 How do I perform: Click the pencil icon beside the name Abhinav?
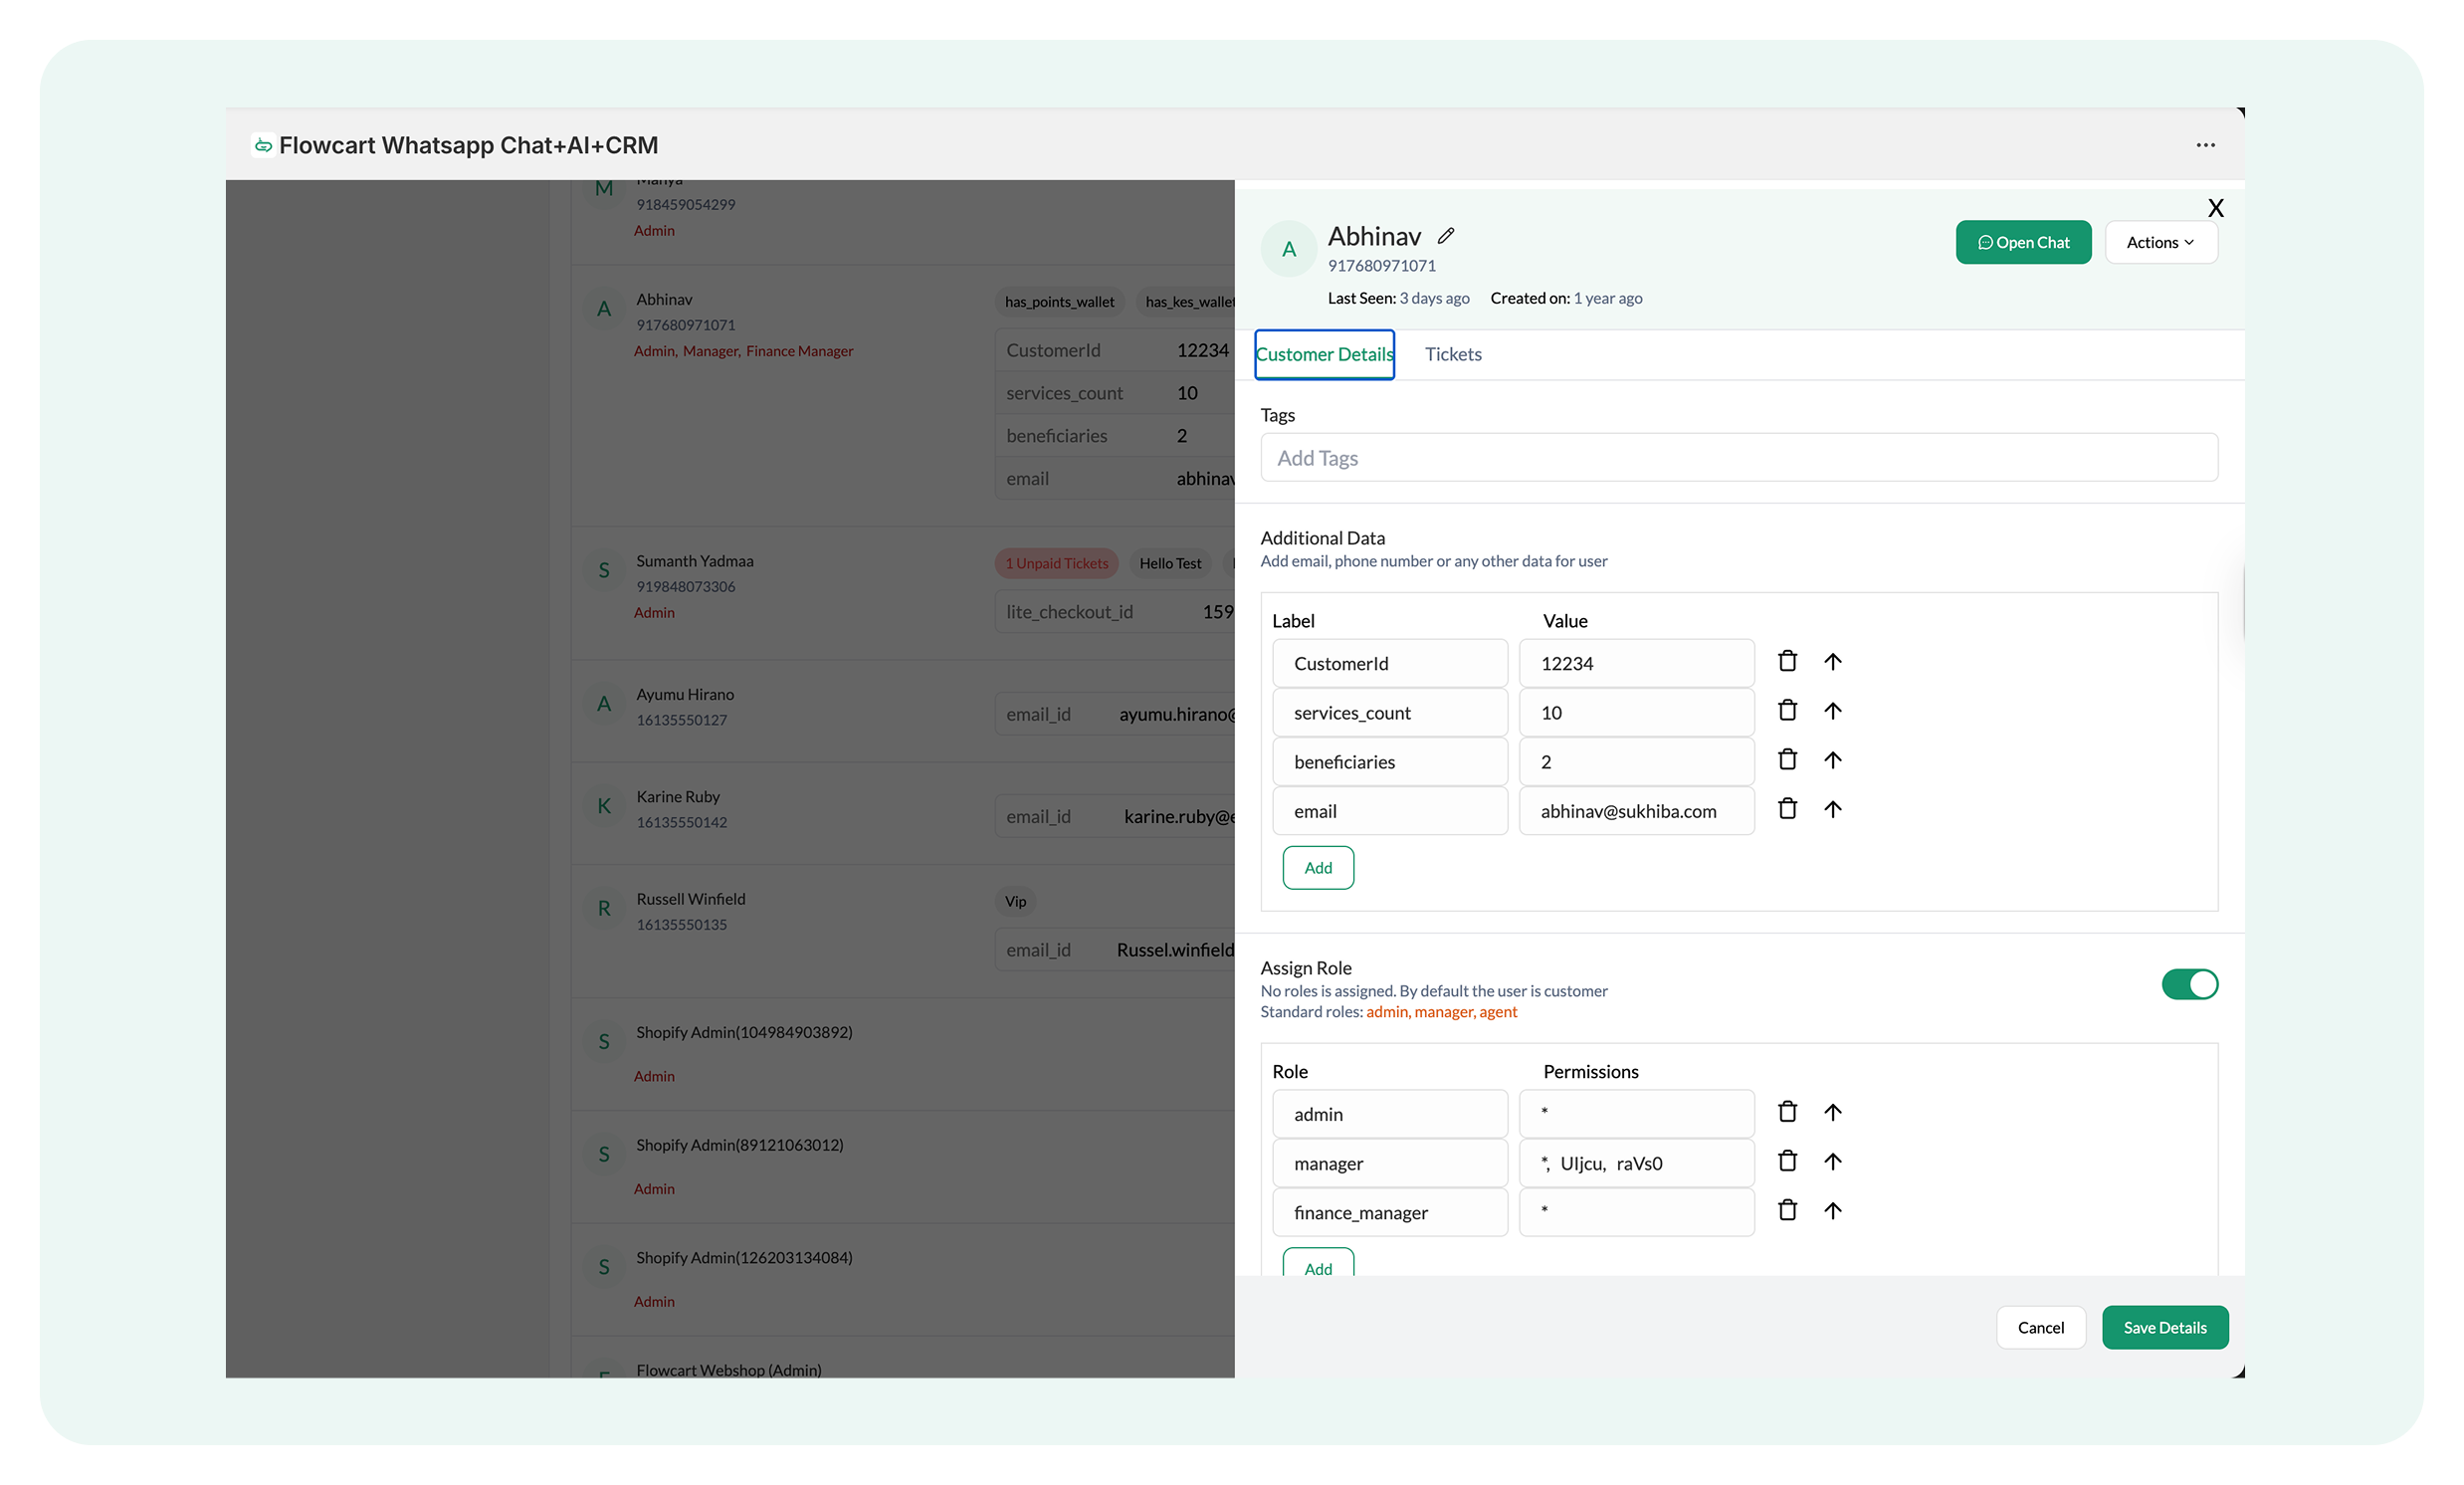(1446, 236)
